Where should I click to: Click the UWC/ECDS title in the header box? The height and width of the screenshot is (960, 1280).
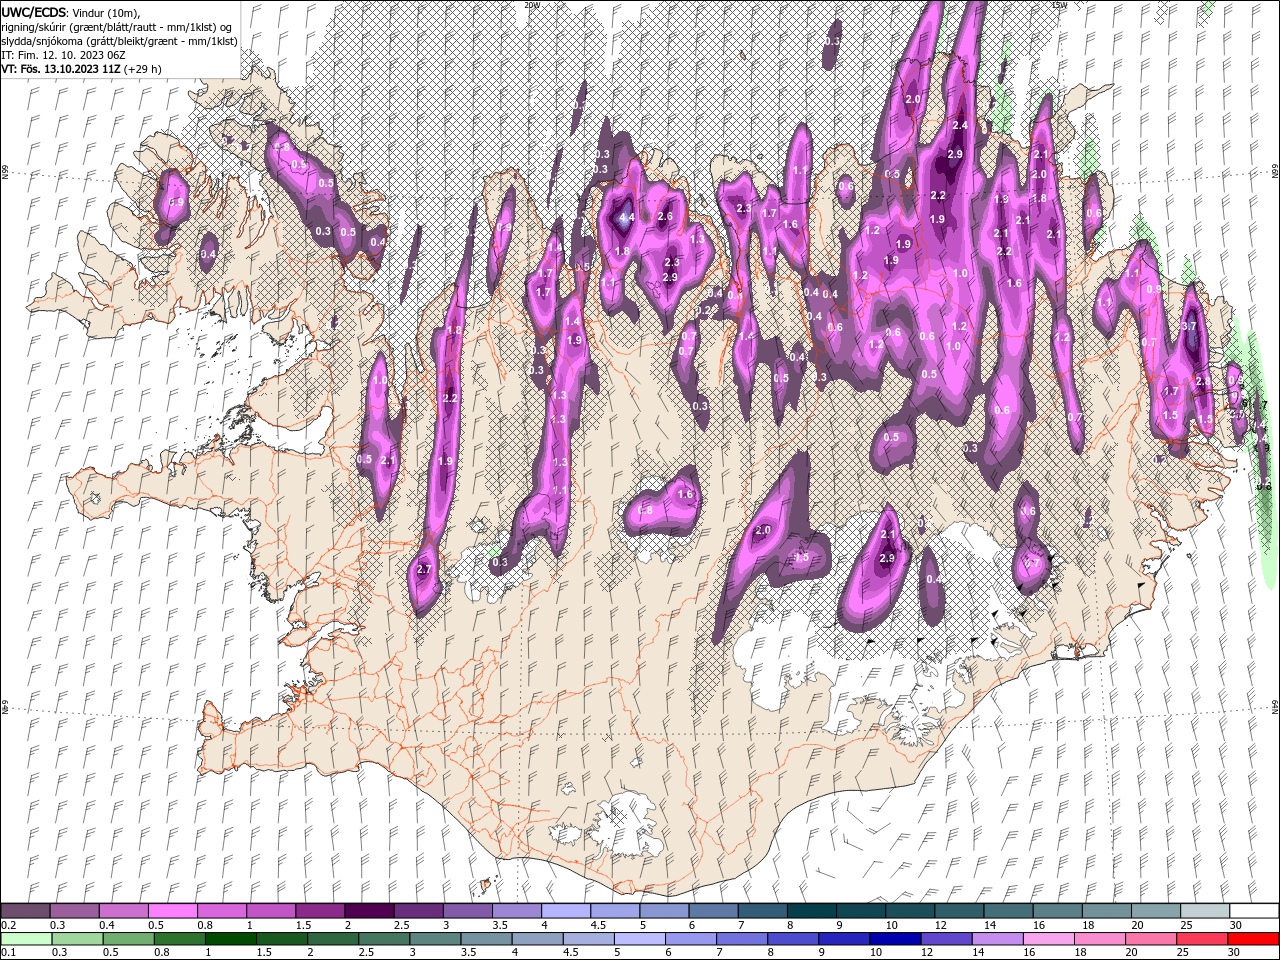pyautogui.click(x=34, y=12)
